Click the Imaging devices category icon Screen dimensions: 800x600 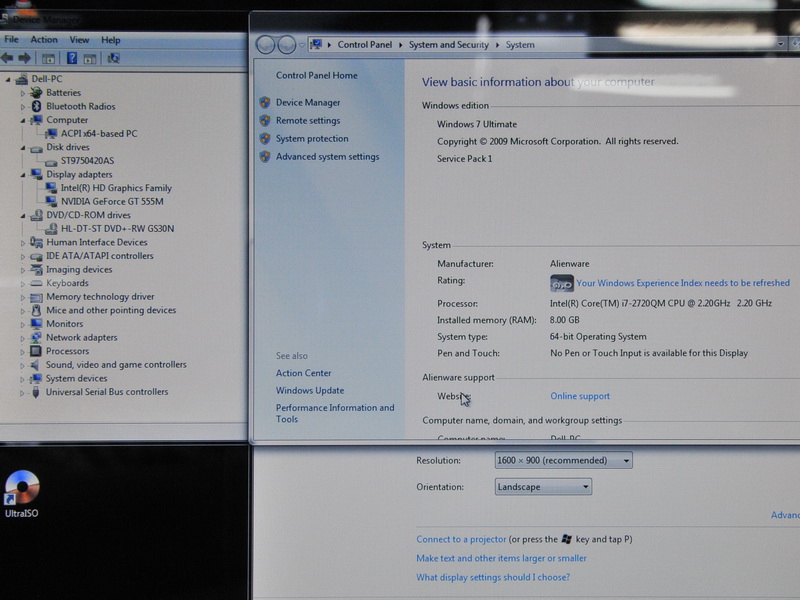36,269
